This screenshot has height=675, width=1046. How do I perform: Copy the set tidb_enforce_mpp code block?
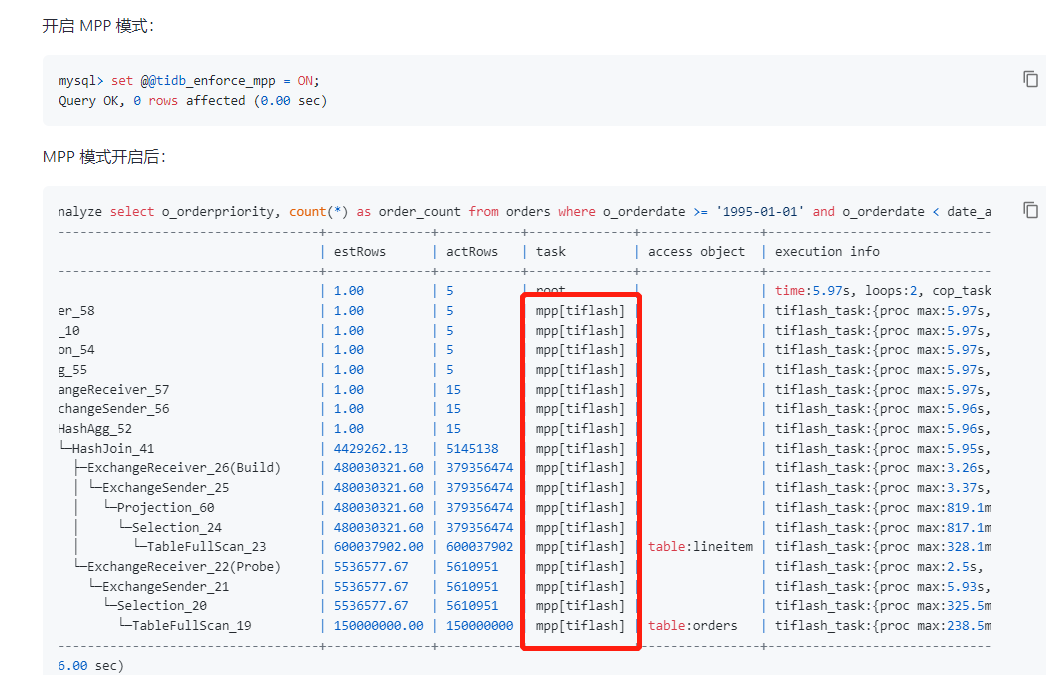[1030, 79]
